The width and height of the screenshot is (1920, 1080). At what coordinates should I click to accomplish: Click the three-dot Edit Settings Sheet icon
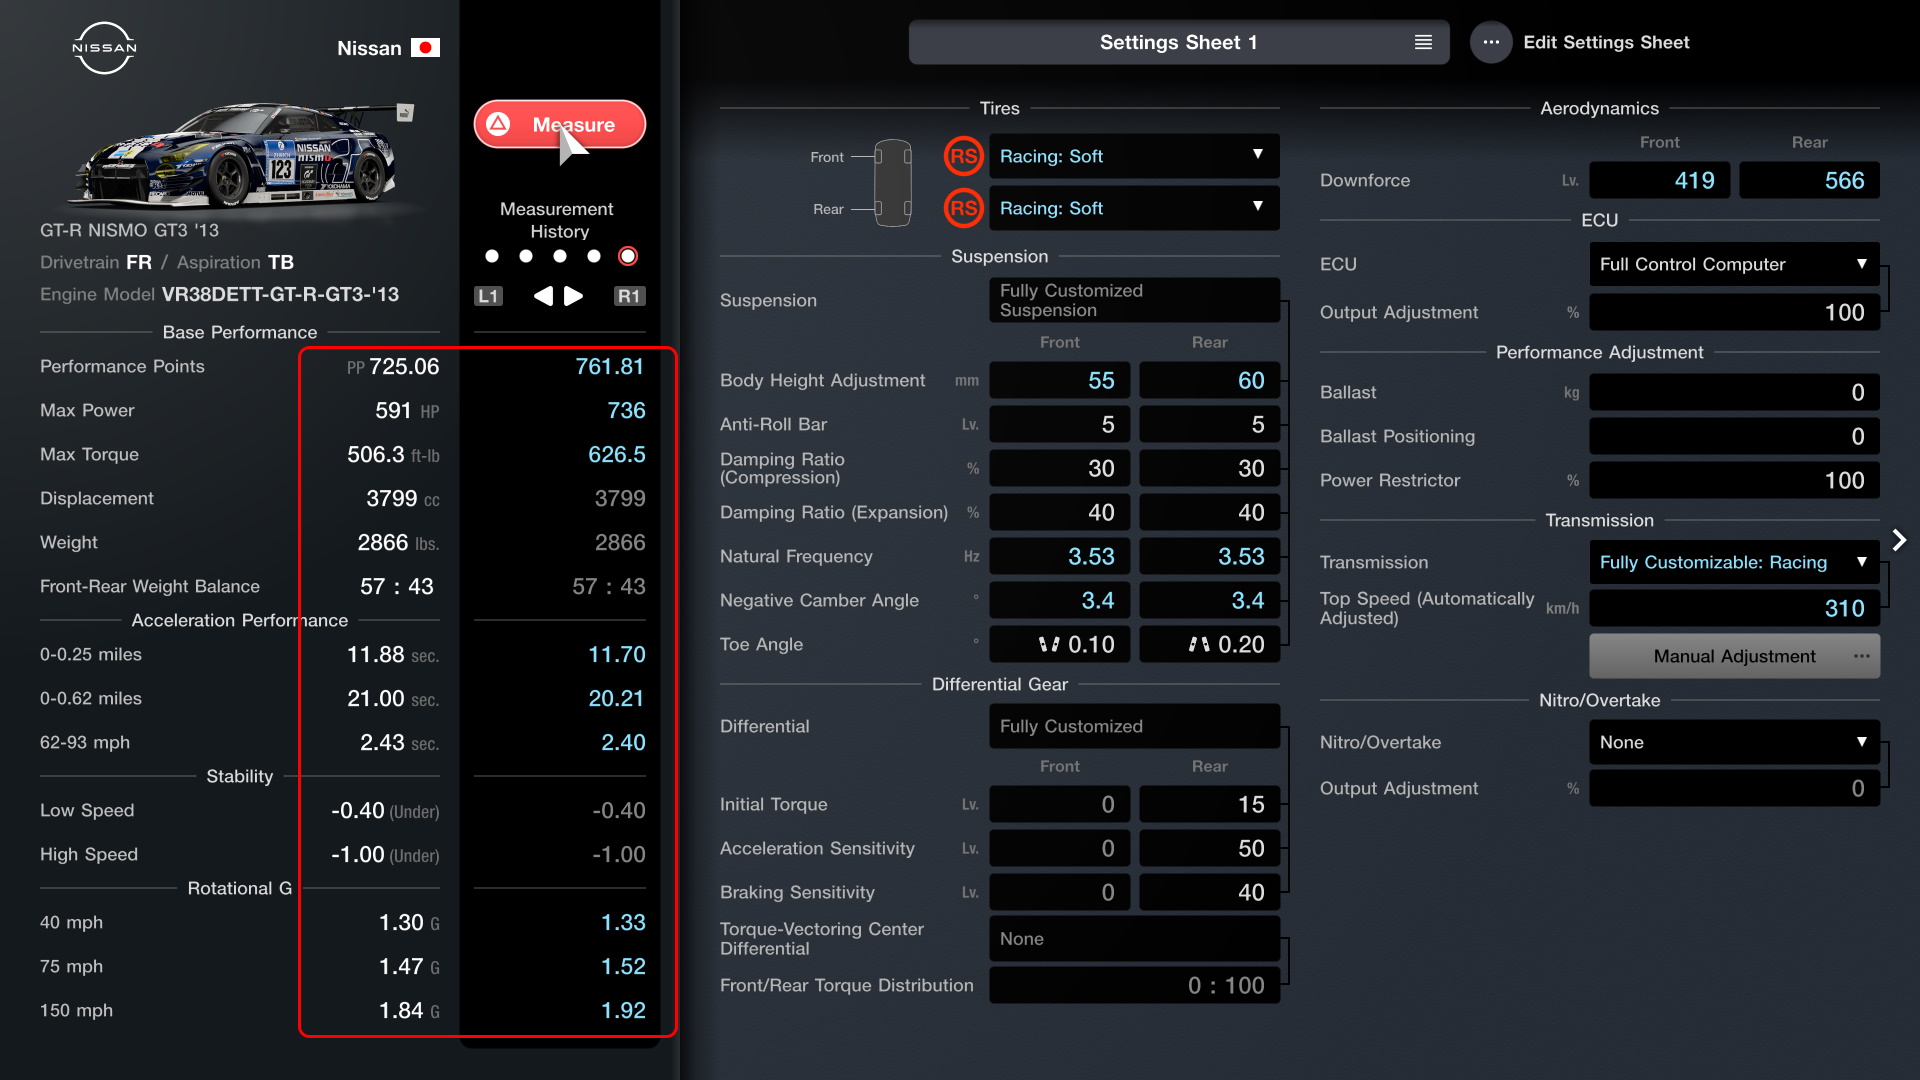coord(1490,42)
